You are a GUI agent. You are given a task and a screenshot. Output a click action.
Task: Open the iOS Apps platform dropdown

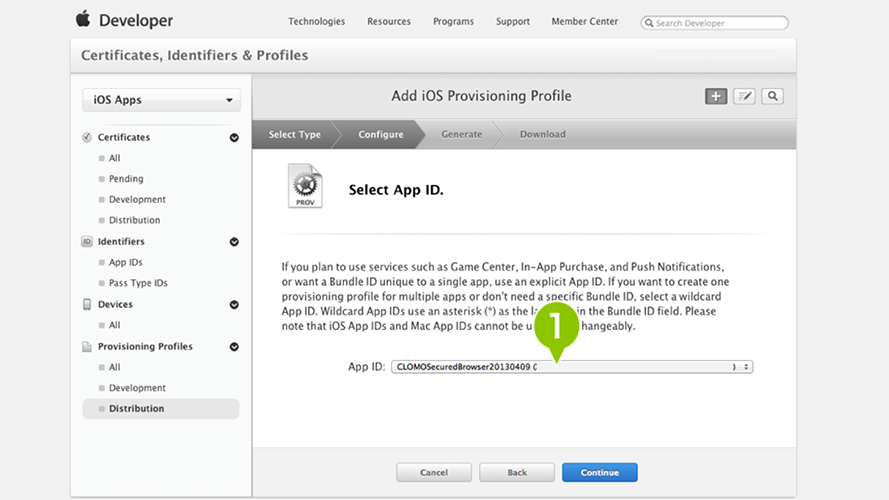[x=162, y=100]
